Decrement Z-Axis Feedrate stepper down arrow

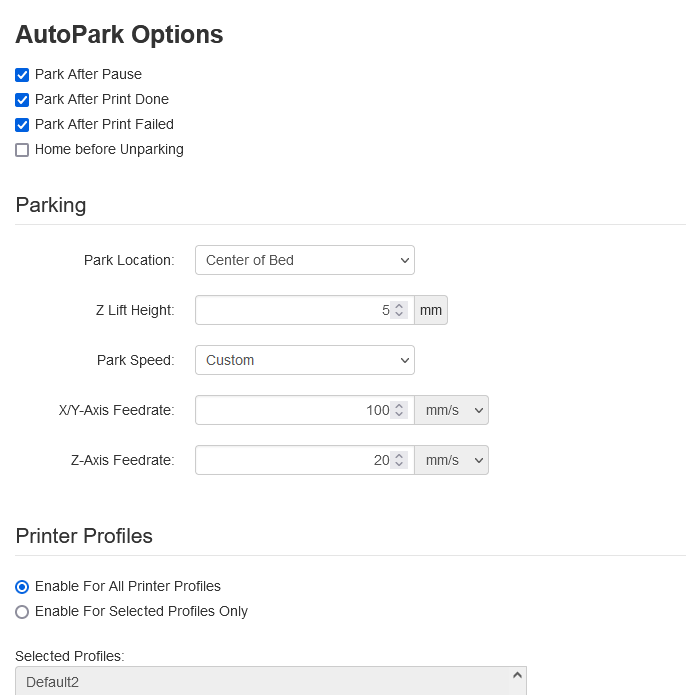click(x=399, y=465)
